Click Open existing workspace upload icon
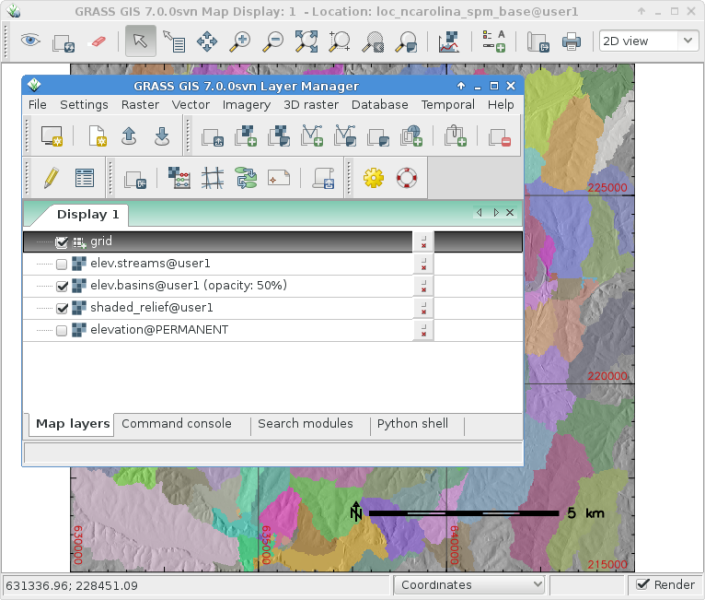This screenshot has width=705, height=600. 129,136
